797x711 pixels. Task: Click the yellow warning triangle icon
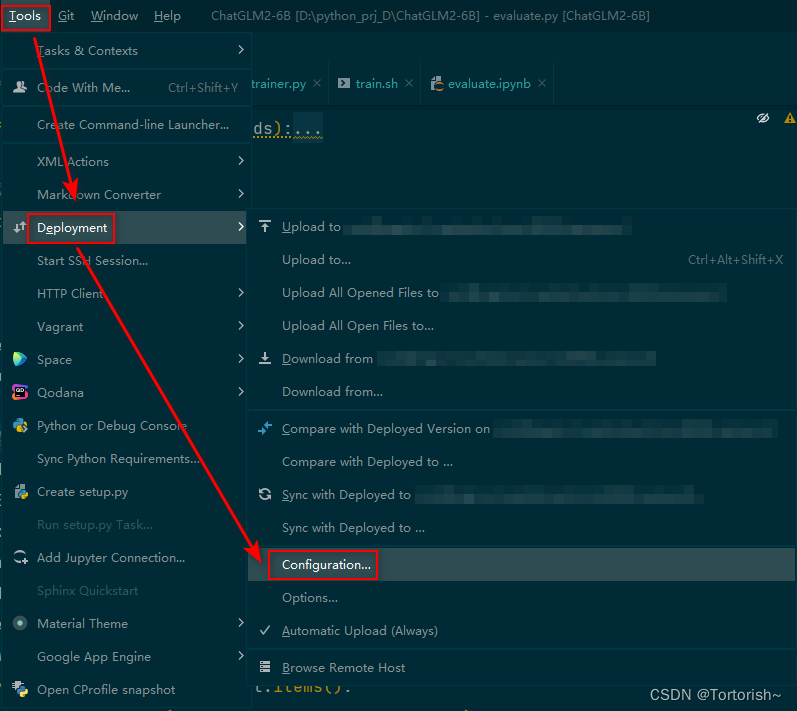[x=789, y=118]
